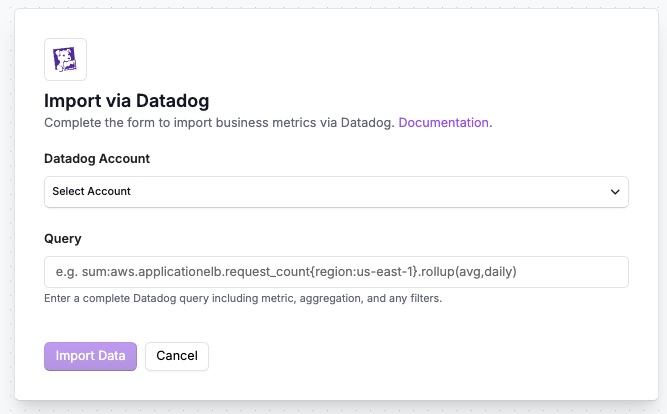Click the Datadog dog logo icon
The width and height of the screenshot is (667, 414).
65,60
